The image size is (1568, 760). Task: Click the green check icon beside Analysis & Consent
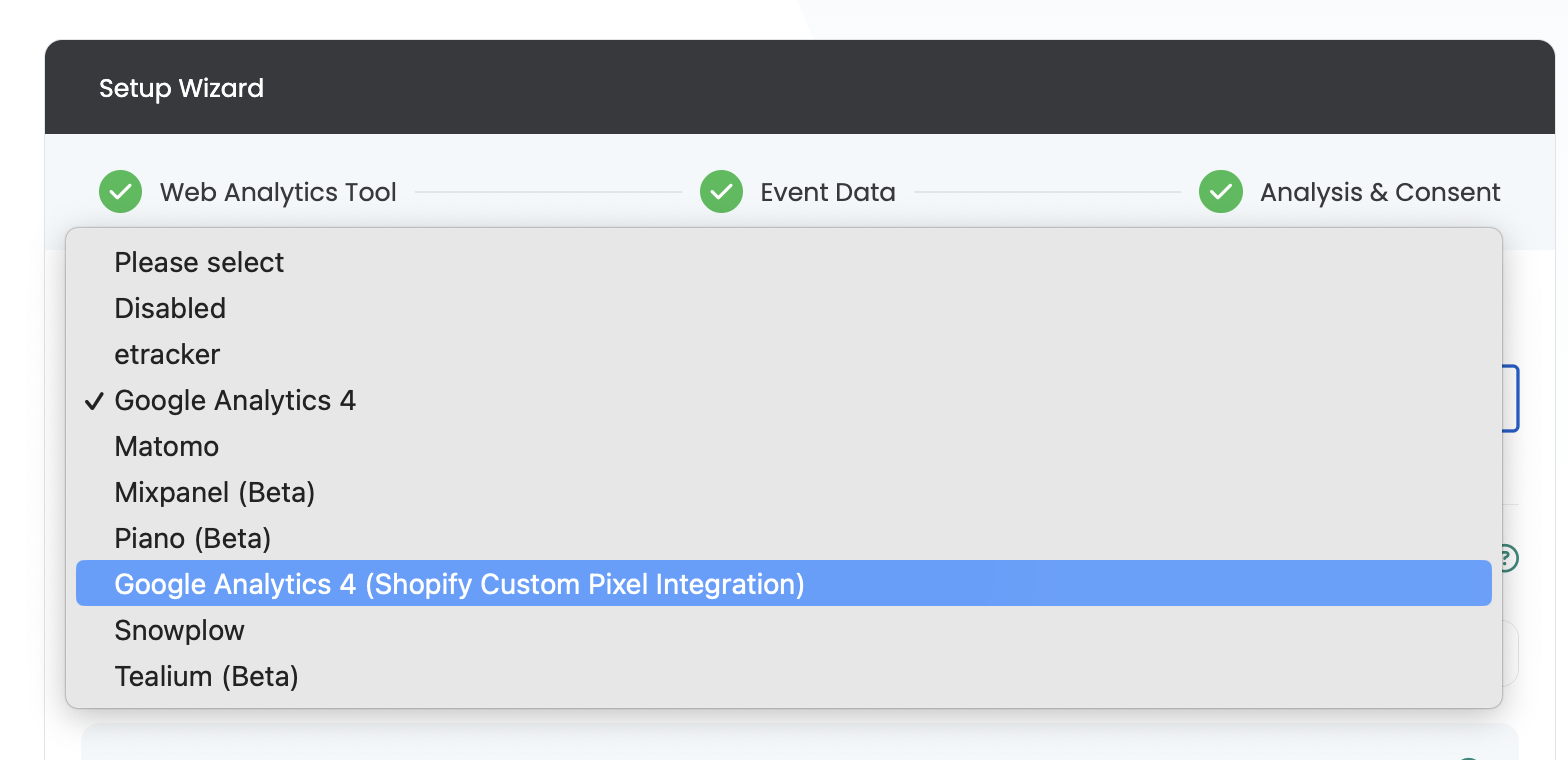coord(1220,192)
